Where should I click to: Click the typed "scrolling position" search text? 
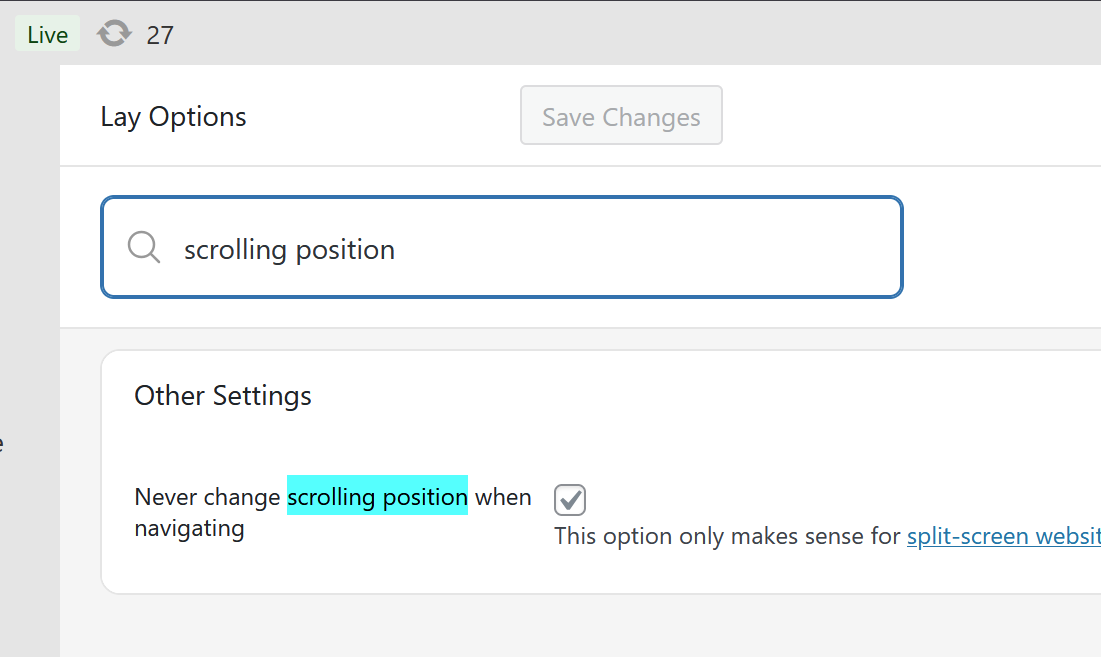289,249
